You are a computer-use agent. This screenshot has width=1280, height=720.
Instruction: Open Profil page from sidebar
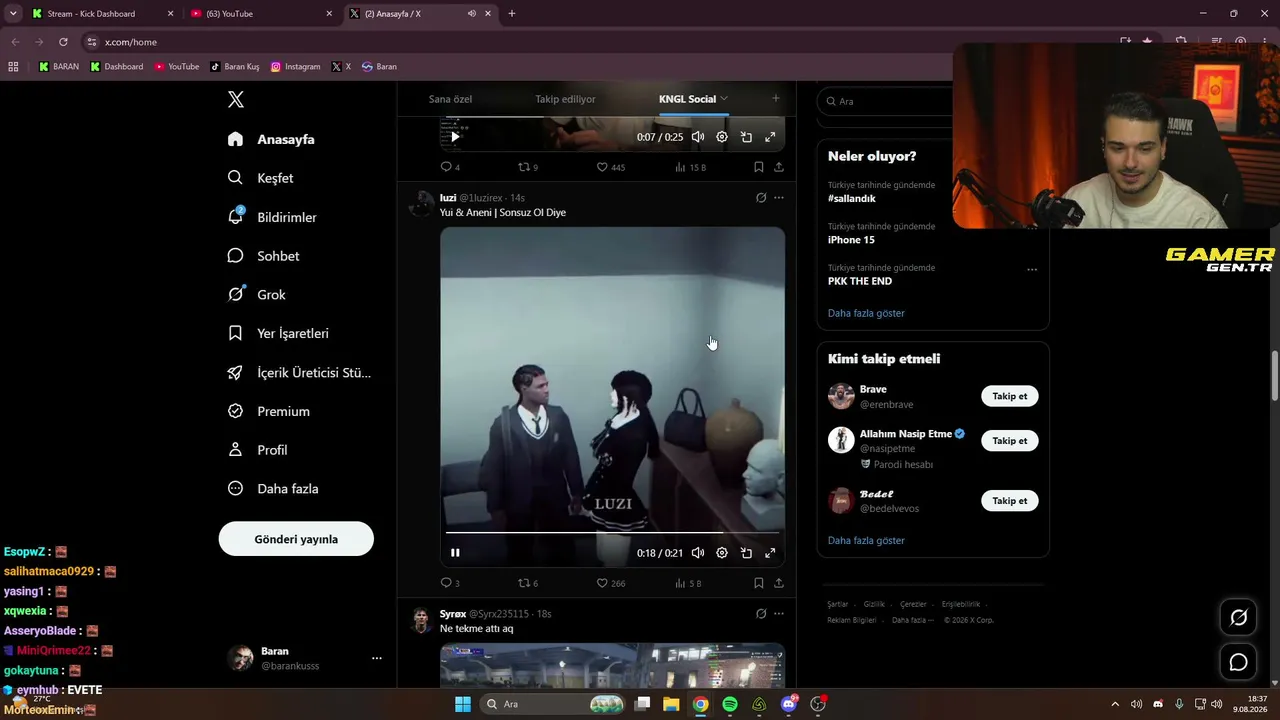click(x=258, y=450)
